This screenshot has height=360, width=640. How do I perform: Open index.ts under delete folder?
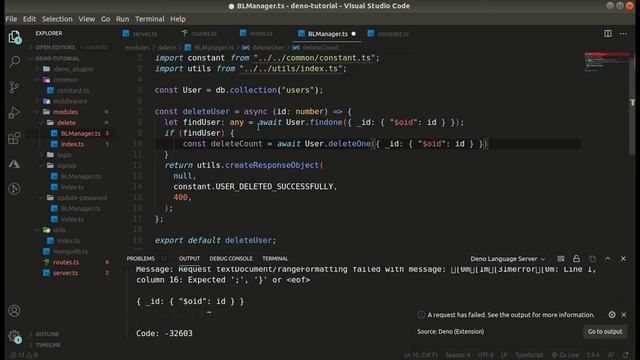click(72, 144)
